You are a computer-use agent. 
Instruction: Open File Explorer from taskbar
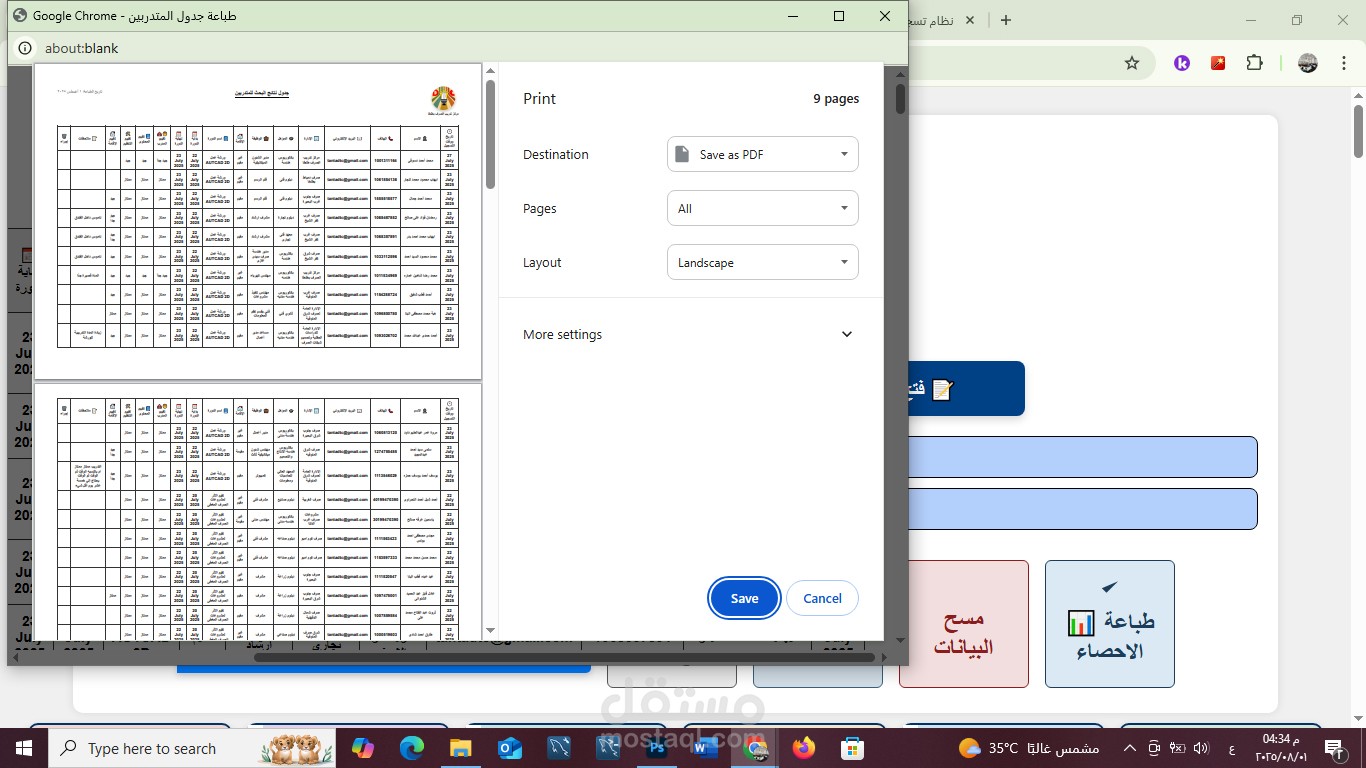460,748
